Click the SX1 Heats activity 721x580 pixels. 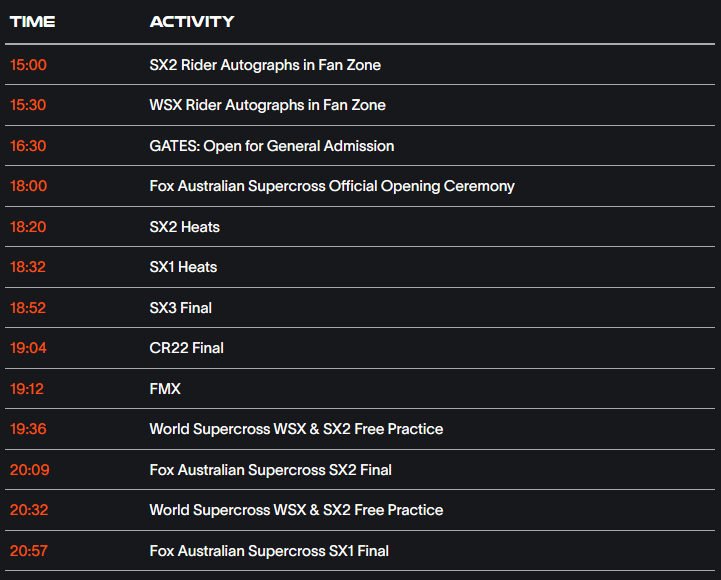coord(183,267)
